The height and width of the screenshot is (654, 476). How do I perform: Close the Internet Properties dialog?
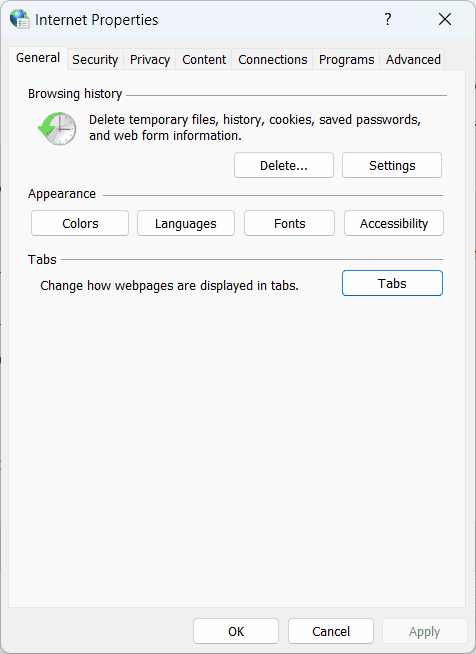point(445,19)
